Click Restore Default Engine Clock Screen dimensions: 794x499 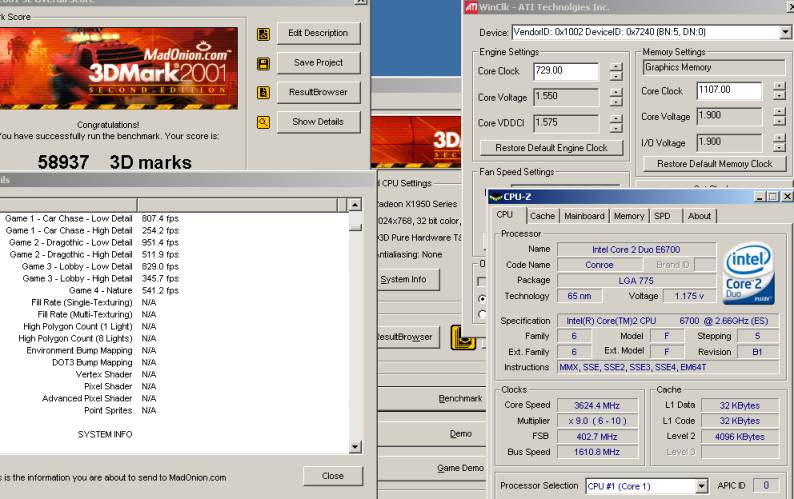coord(551,148)
